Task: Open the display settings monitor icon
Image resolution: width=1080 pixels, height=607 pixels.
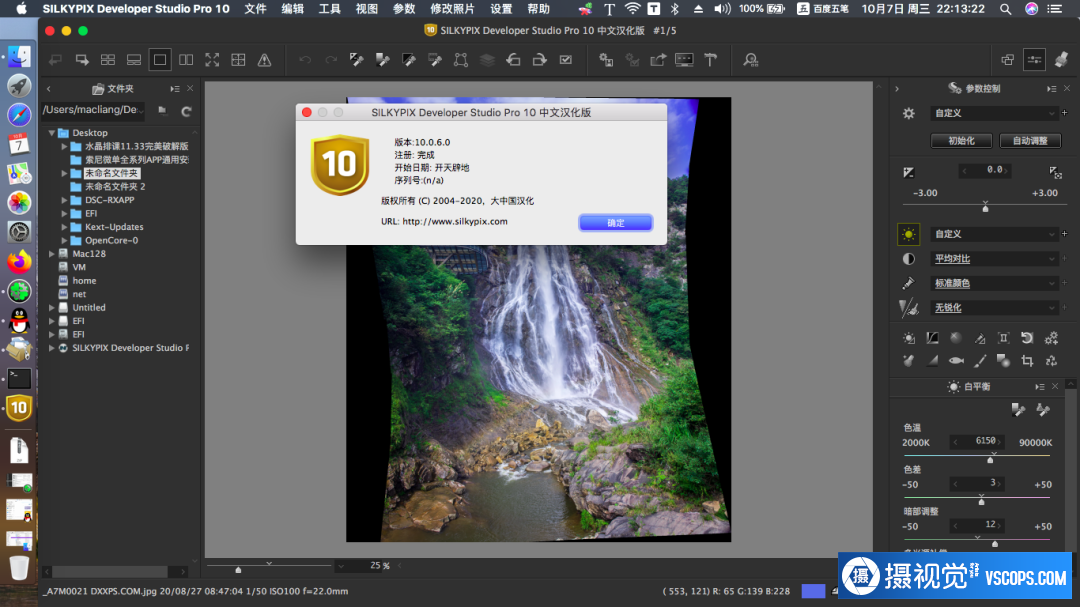Action: click(x=684, y=60)
